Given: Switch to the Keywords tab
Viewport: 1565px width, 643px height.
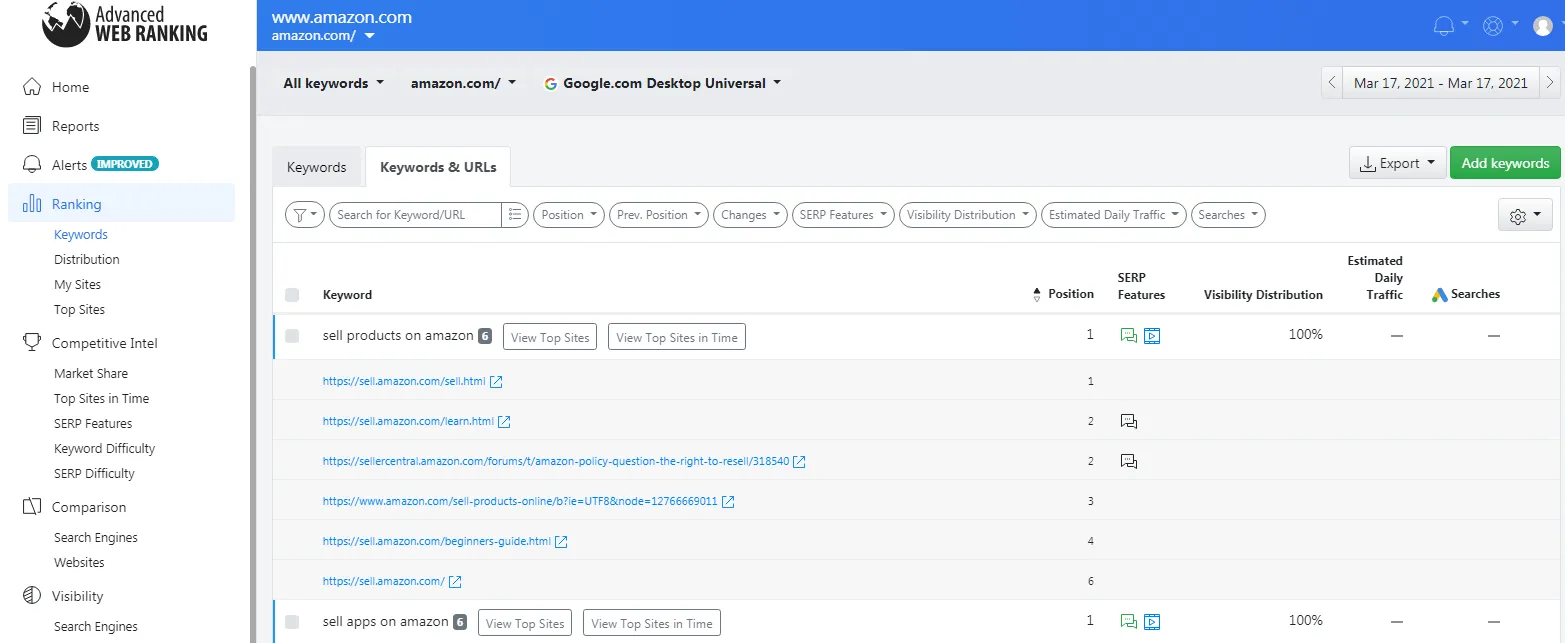Looking at the screenshot, I should (x=316, y=167).
